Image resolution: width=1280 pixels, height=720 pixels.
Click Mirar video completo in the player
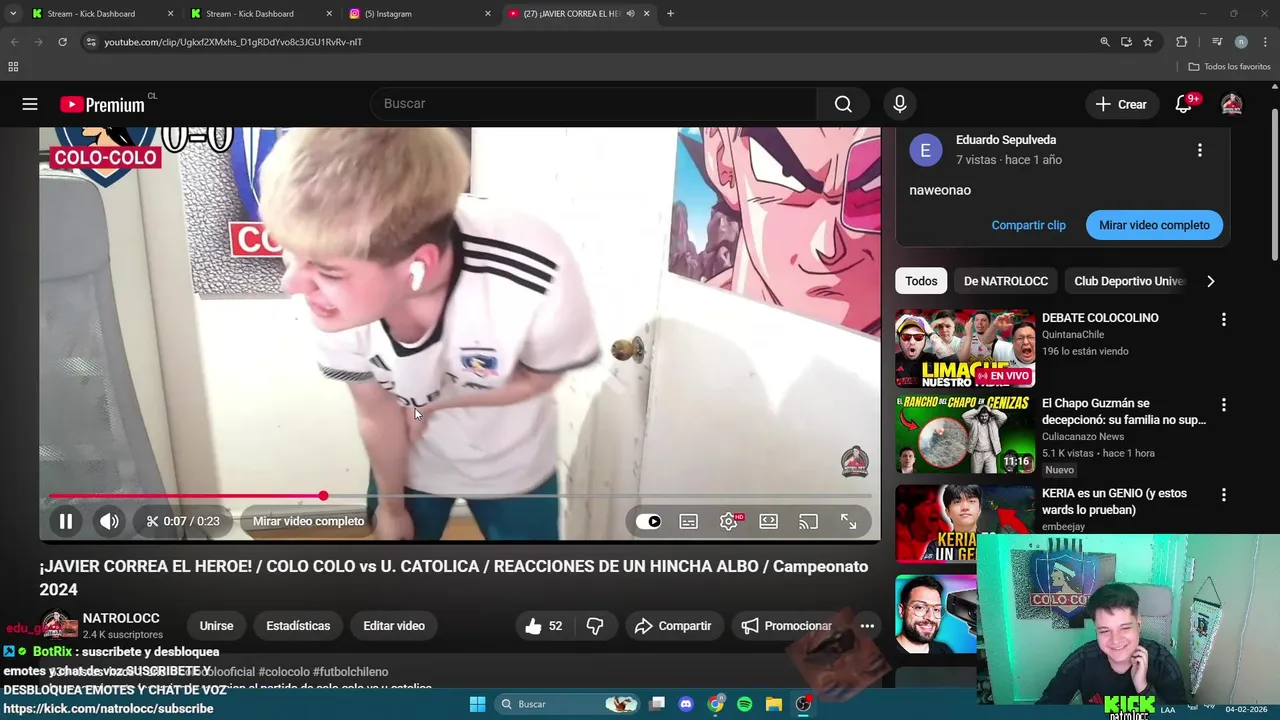coord(308,521)
